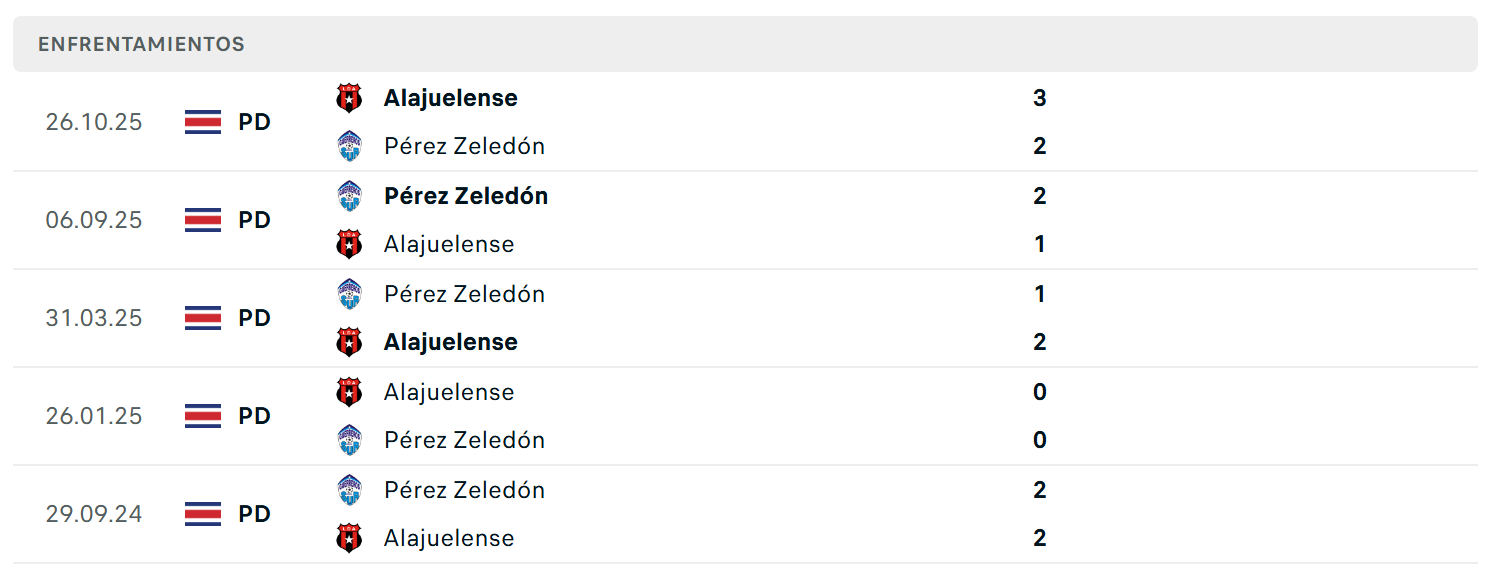Image resolution: width=1496 pixels, height=580 pixels.
Task: Click Pérez Zeledón crest in 26.10.25 match
Action: pyautogui.click(x=349, y=146)
